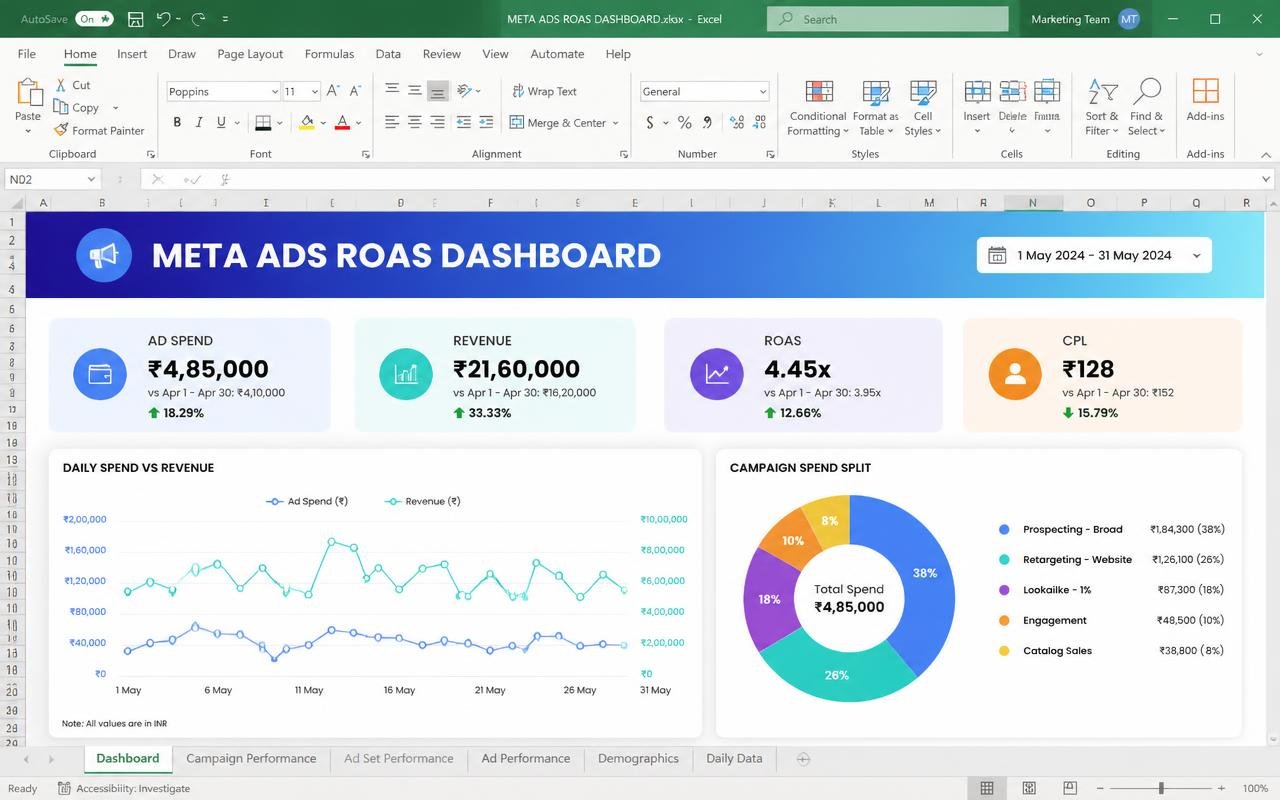The image size is (1280, 800).
Task: Click the Redo arrow
Action: pos(198,19)
